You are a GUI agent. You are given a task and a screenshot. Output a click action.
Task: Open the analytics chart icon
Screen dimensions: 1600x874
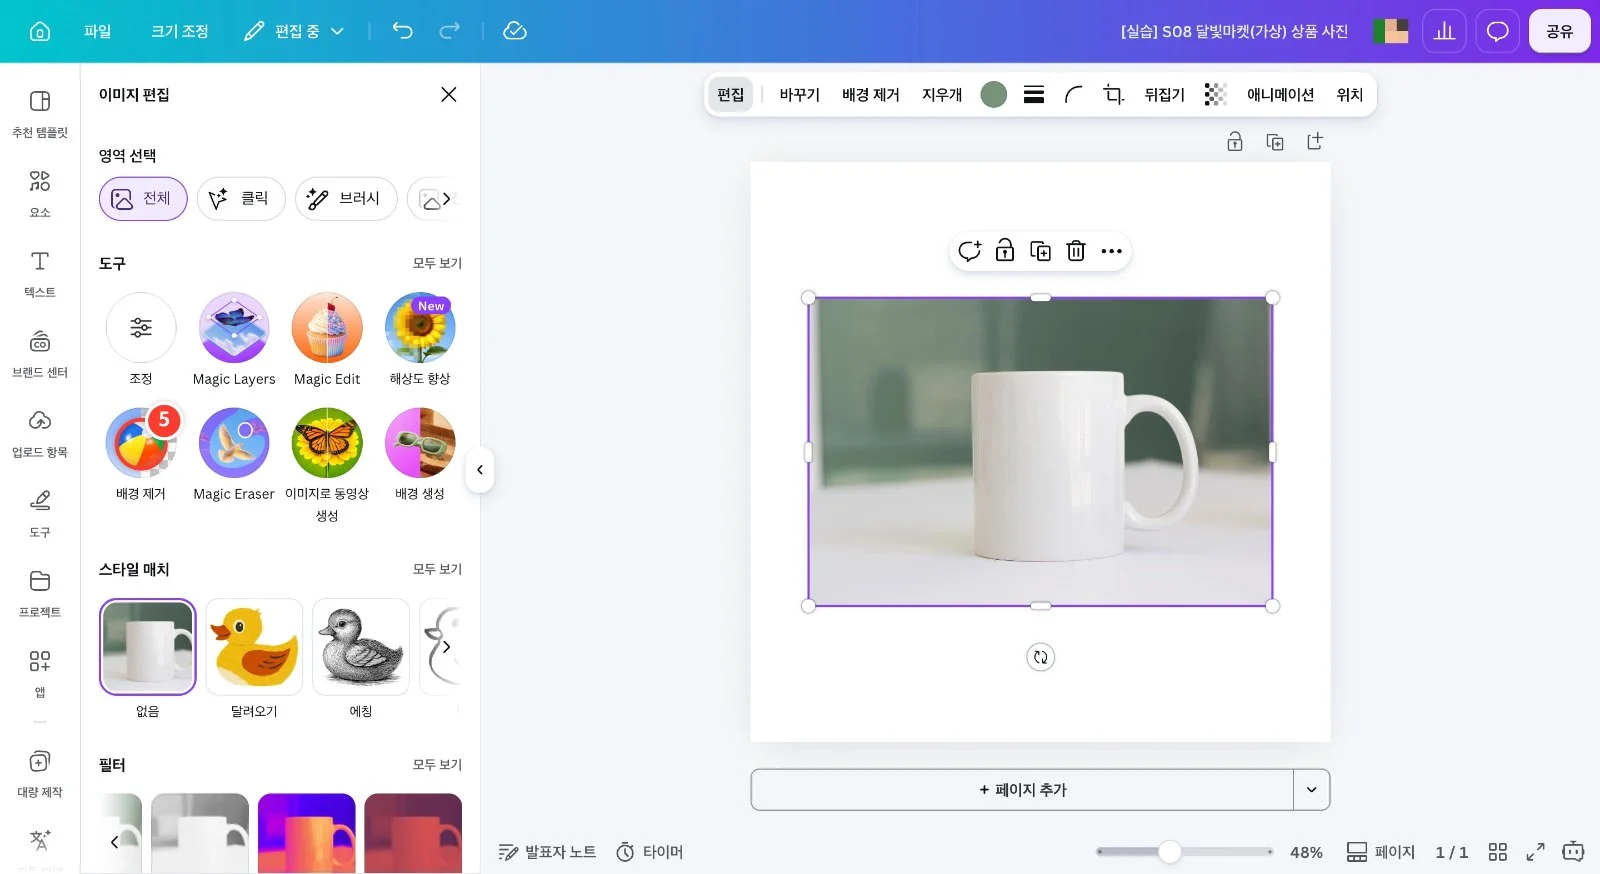click(1444, 31)
